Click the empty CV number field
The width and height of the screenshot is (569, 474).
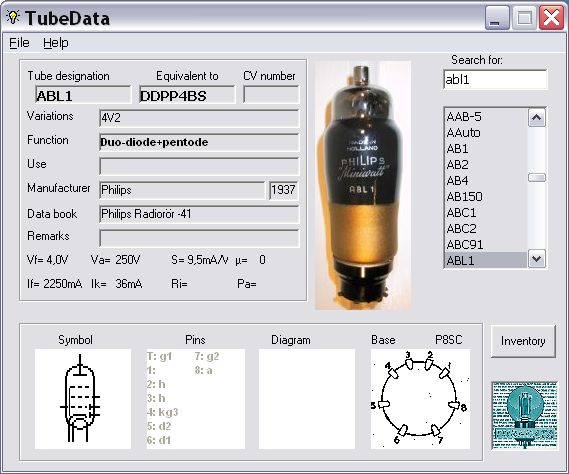(x=271, y=95)
